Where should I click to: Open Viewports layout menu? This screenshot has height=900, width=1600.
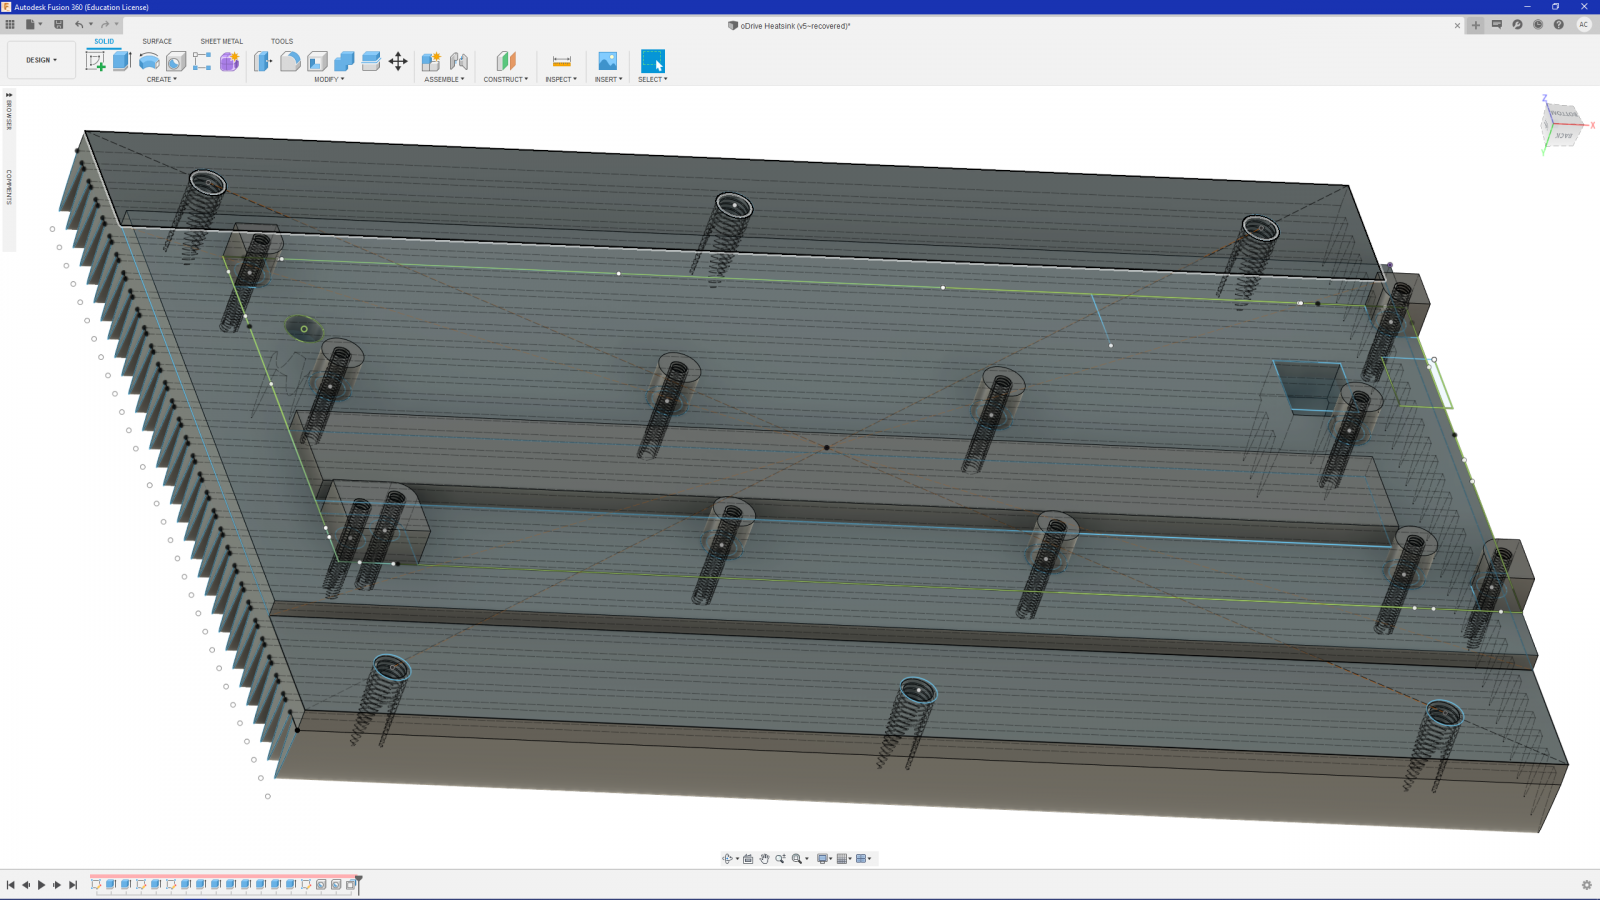[863, 859]
